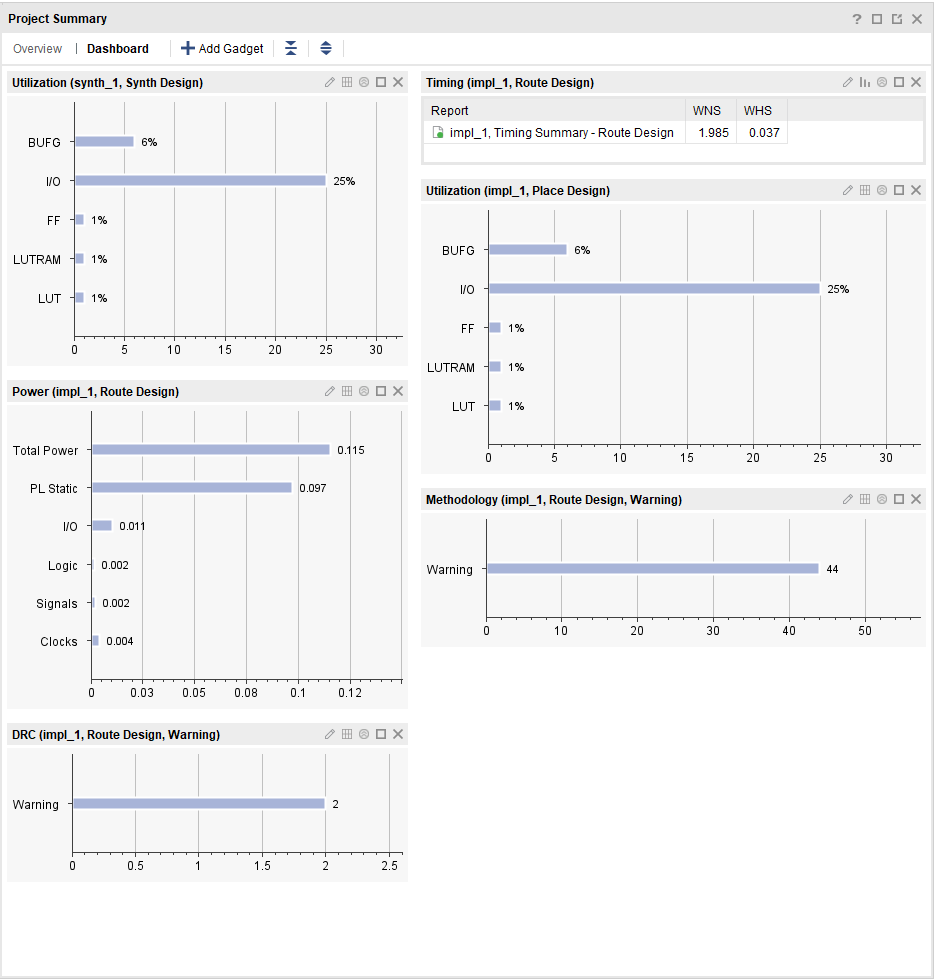Image resolution: width=937 pixels, height=979 pixels.
Task: Open impl_1 Timing Summary - Route Design report
Action: [562, 133]
